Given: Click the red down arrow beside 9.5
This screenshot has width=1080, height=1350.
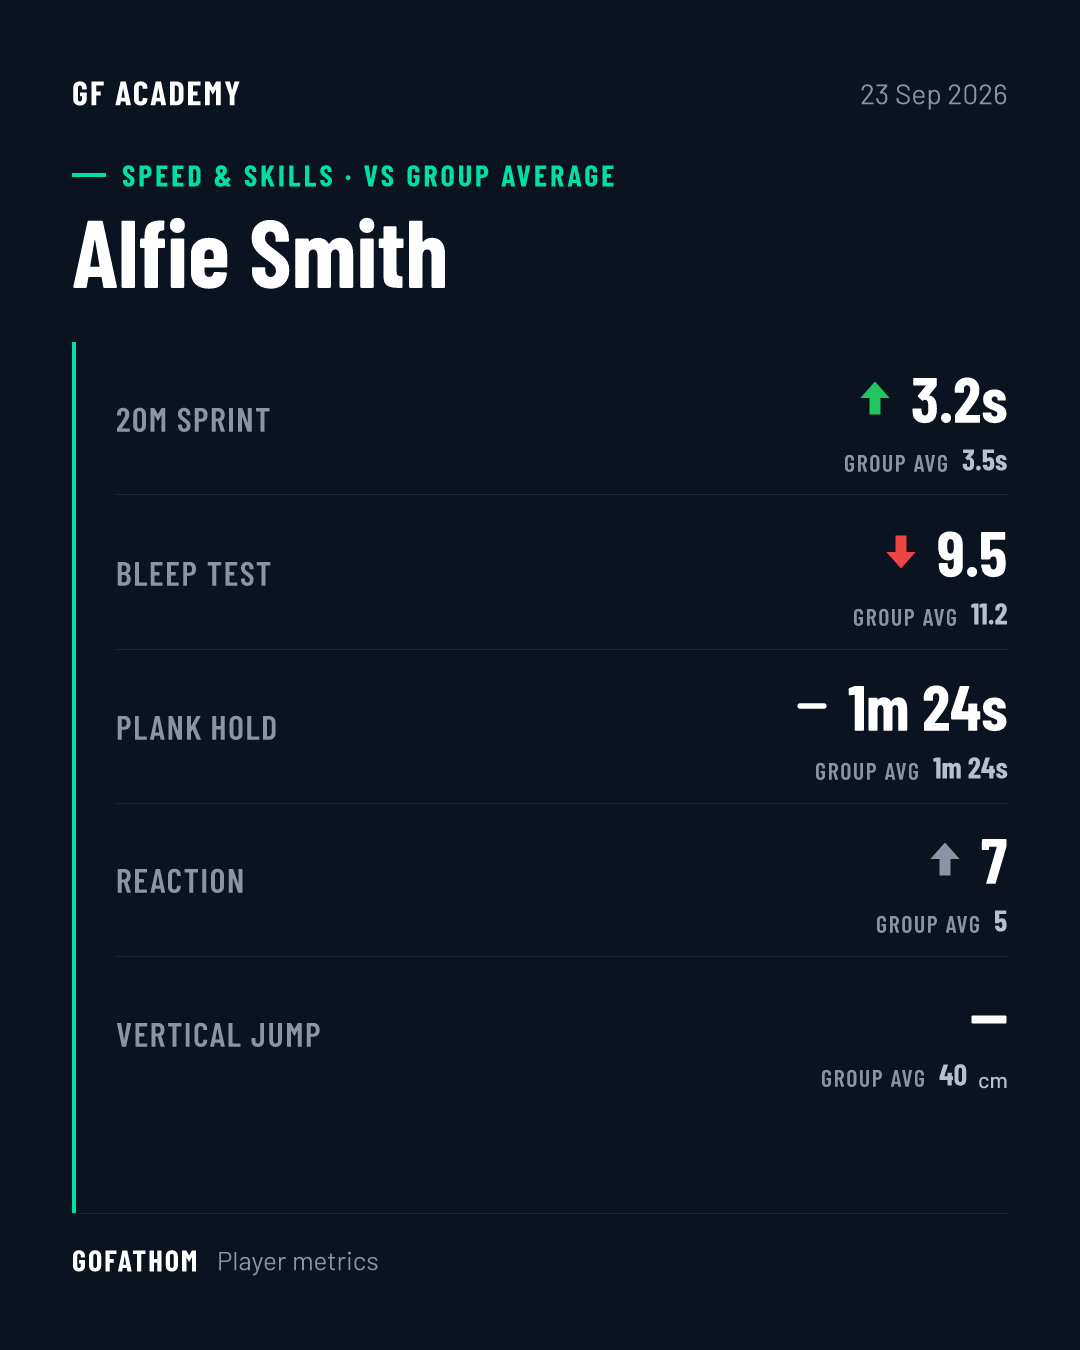Looking at the screenshot, I should coord(901,552).
